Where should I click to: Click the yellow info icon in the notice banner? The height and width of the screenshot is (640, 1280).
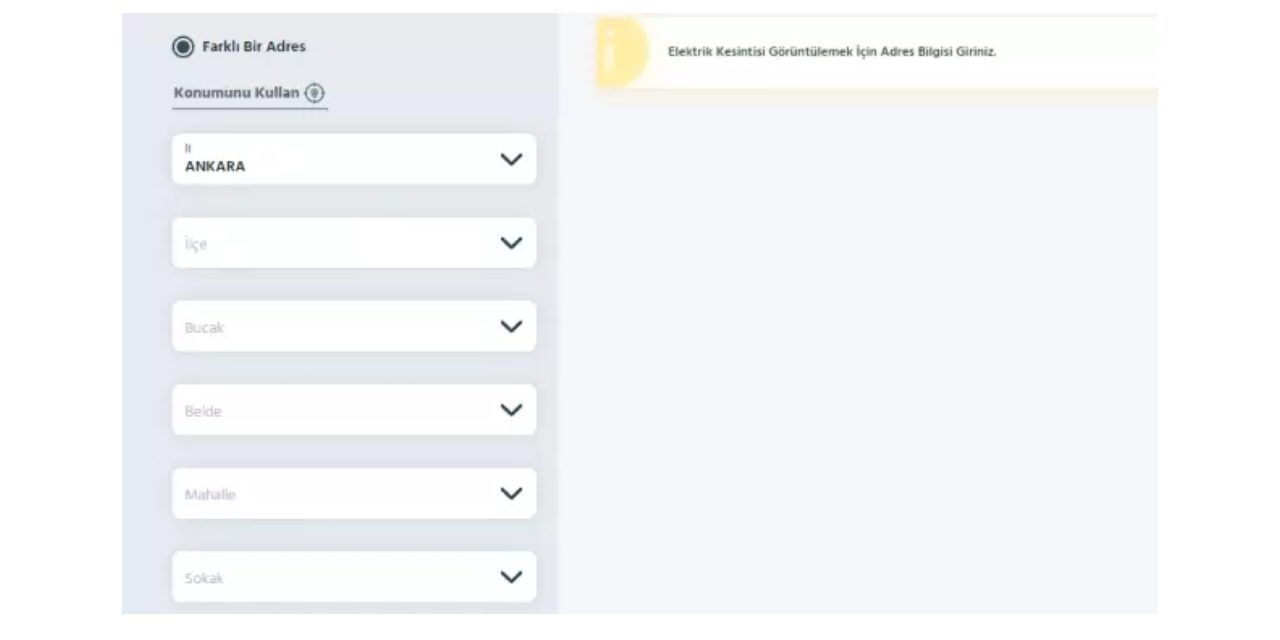622,52
